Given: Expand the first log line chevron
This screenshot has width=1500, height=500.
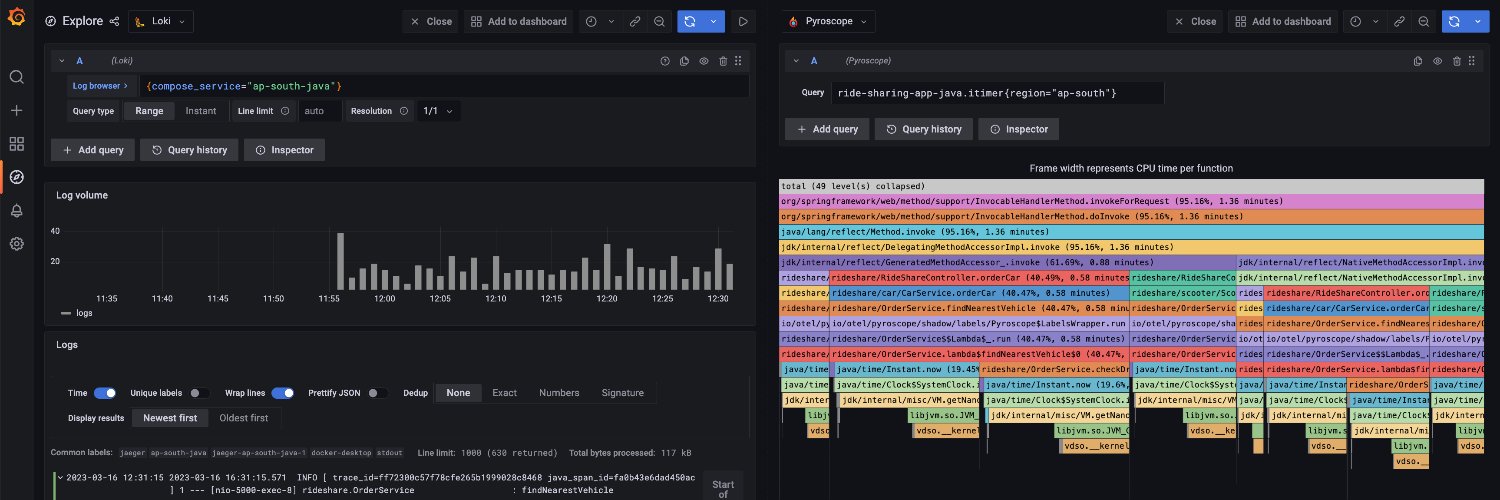Looking at the screenshot, I should 59,477.
